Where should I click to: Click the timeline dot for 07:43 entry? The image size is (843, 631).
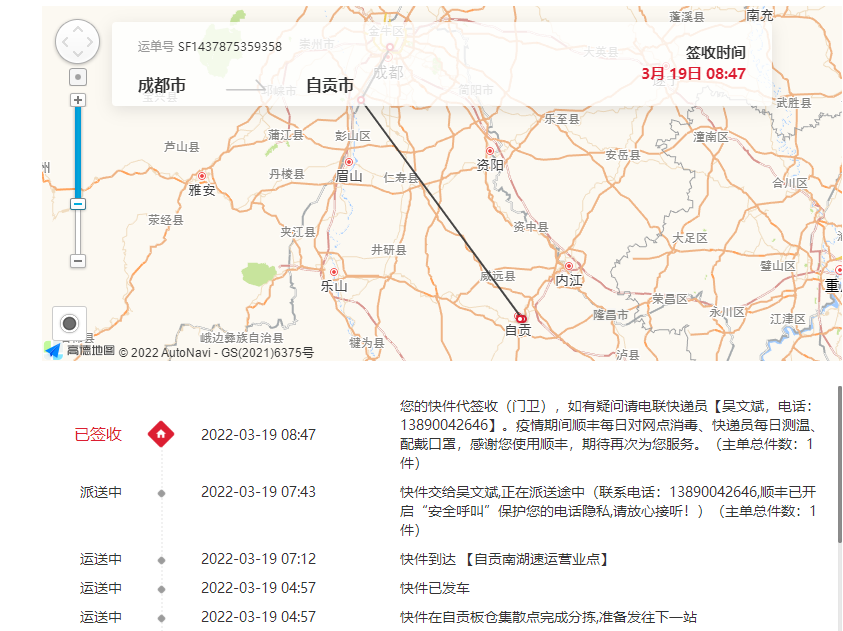pos(161,493)
